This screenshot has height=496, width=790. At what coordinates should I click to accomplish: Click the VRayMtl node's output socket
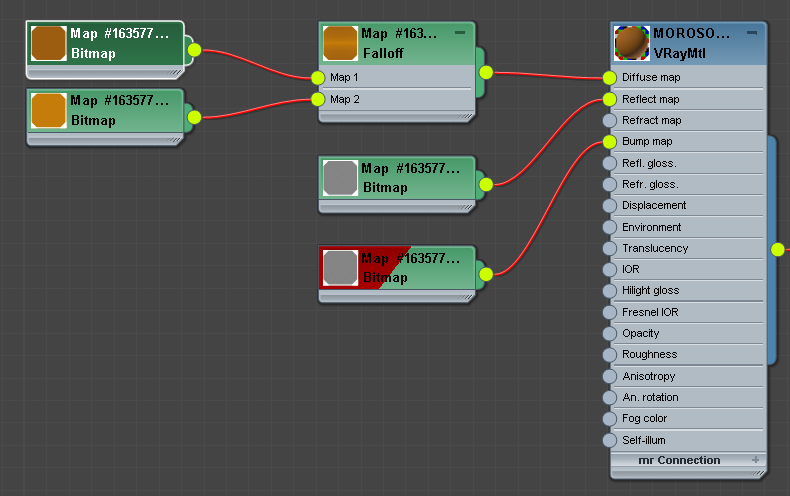point(778,250)
